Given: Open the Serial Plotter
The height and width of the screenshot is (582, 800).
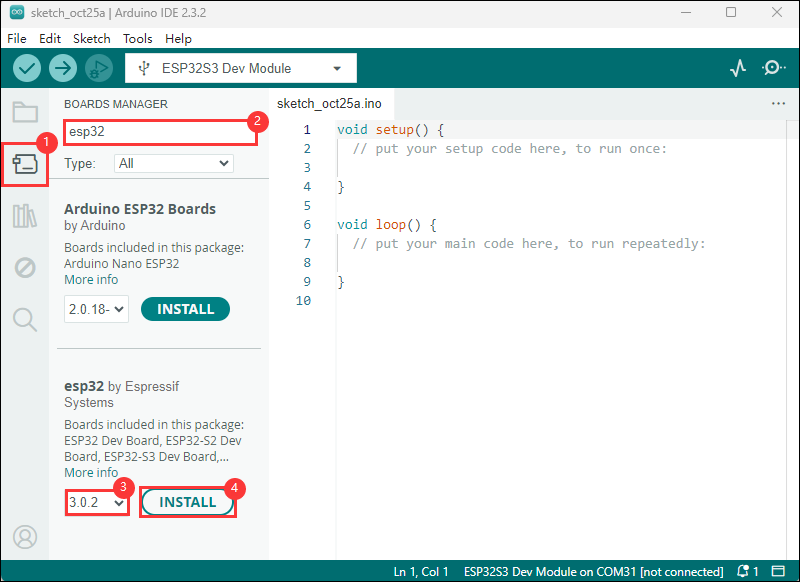Looking at the screenshot, I should point(738,68).
